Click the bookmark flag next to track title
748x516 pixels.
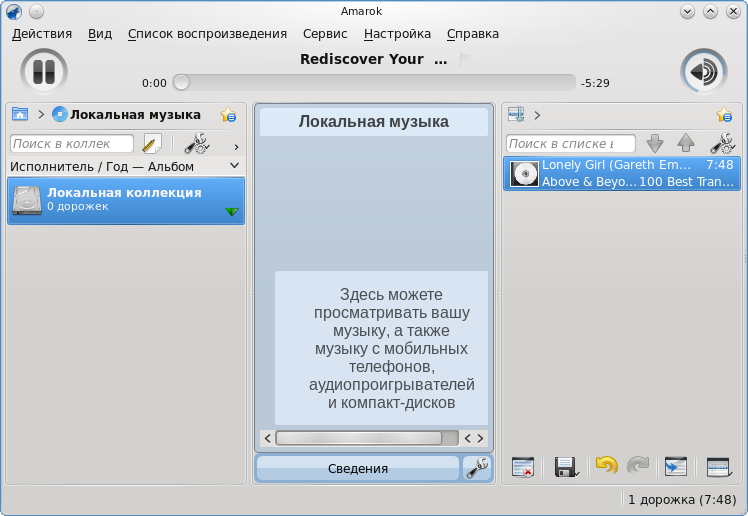click(x=465, y=59)
